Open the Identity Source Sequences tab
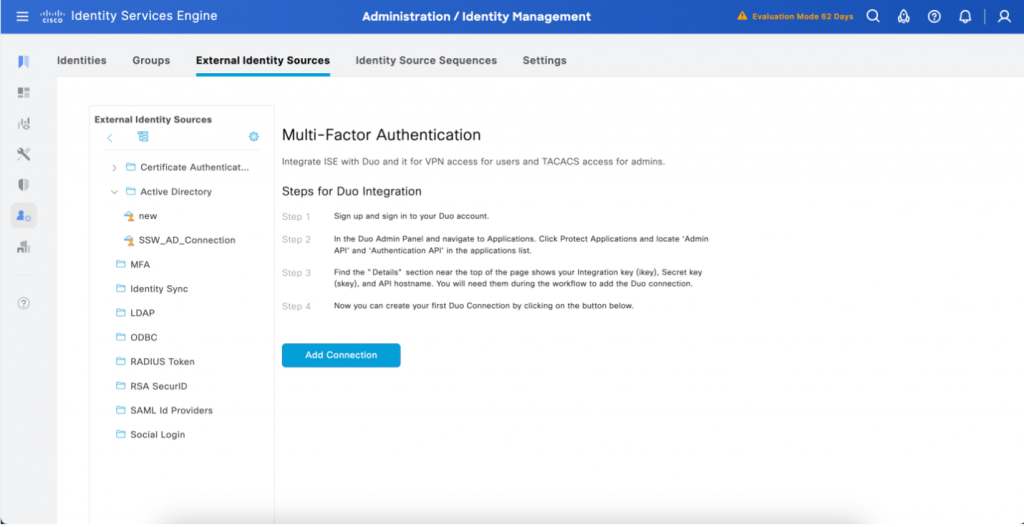 426,61
